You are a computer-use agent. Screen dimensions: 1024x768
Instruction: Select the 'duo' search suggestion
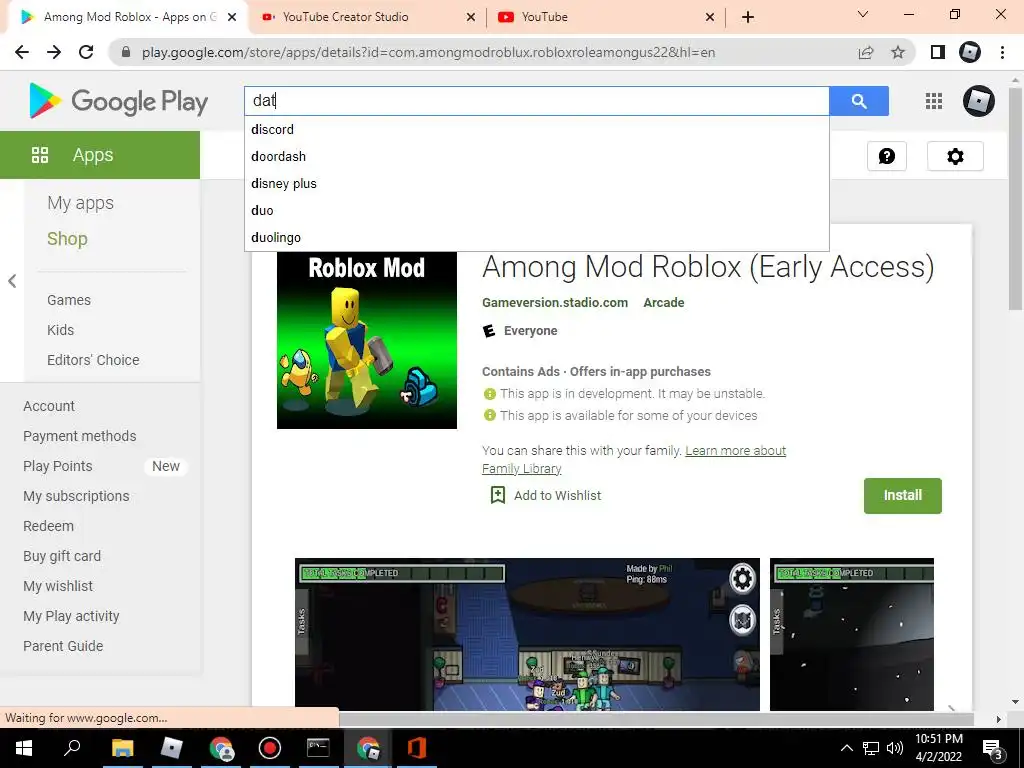click(537, 210)
